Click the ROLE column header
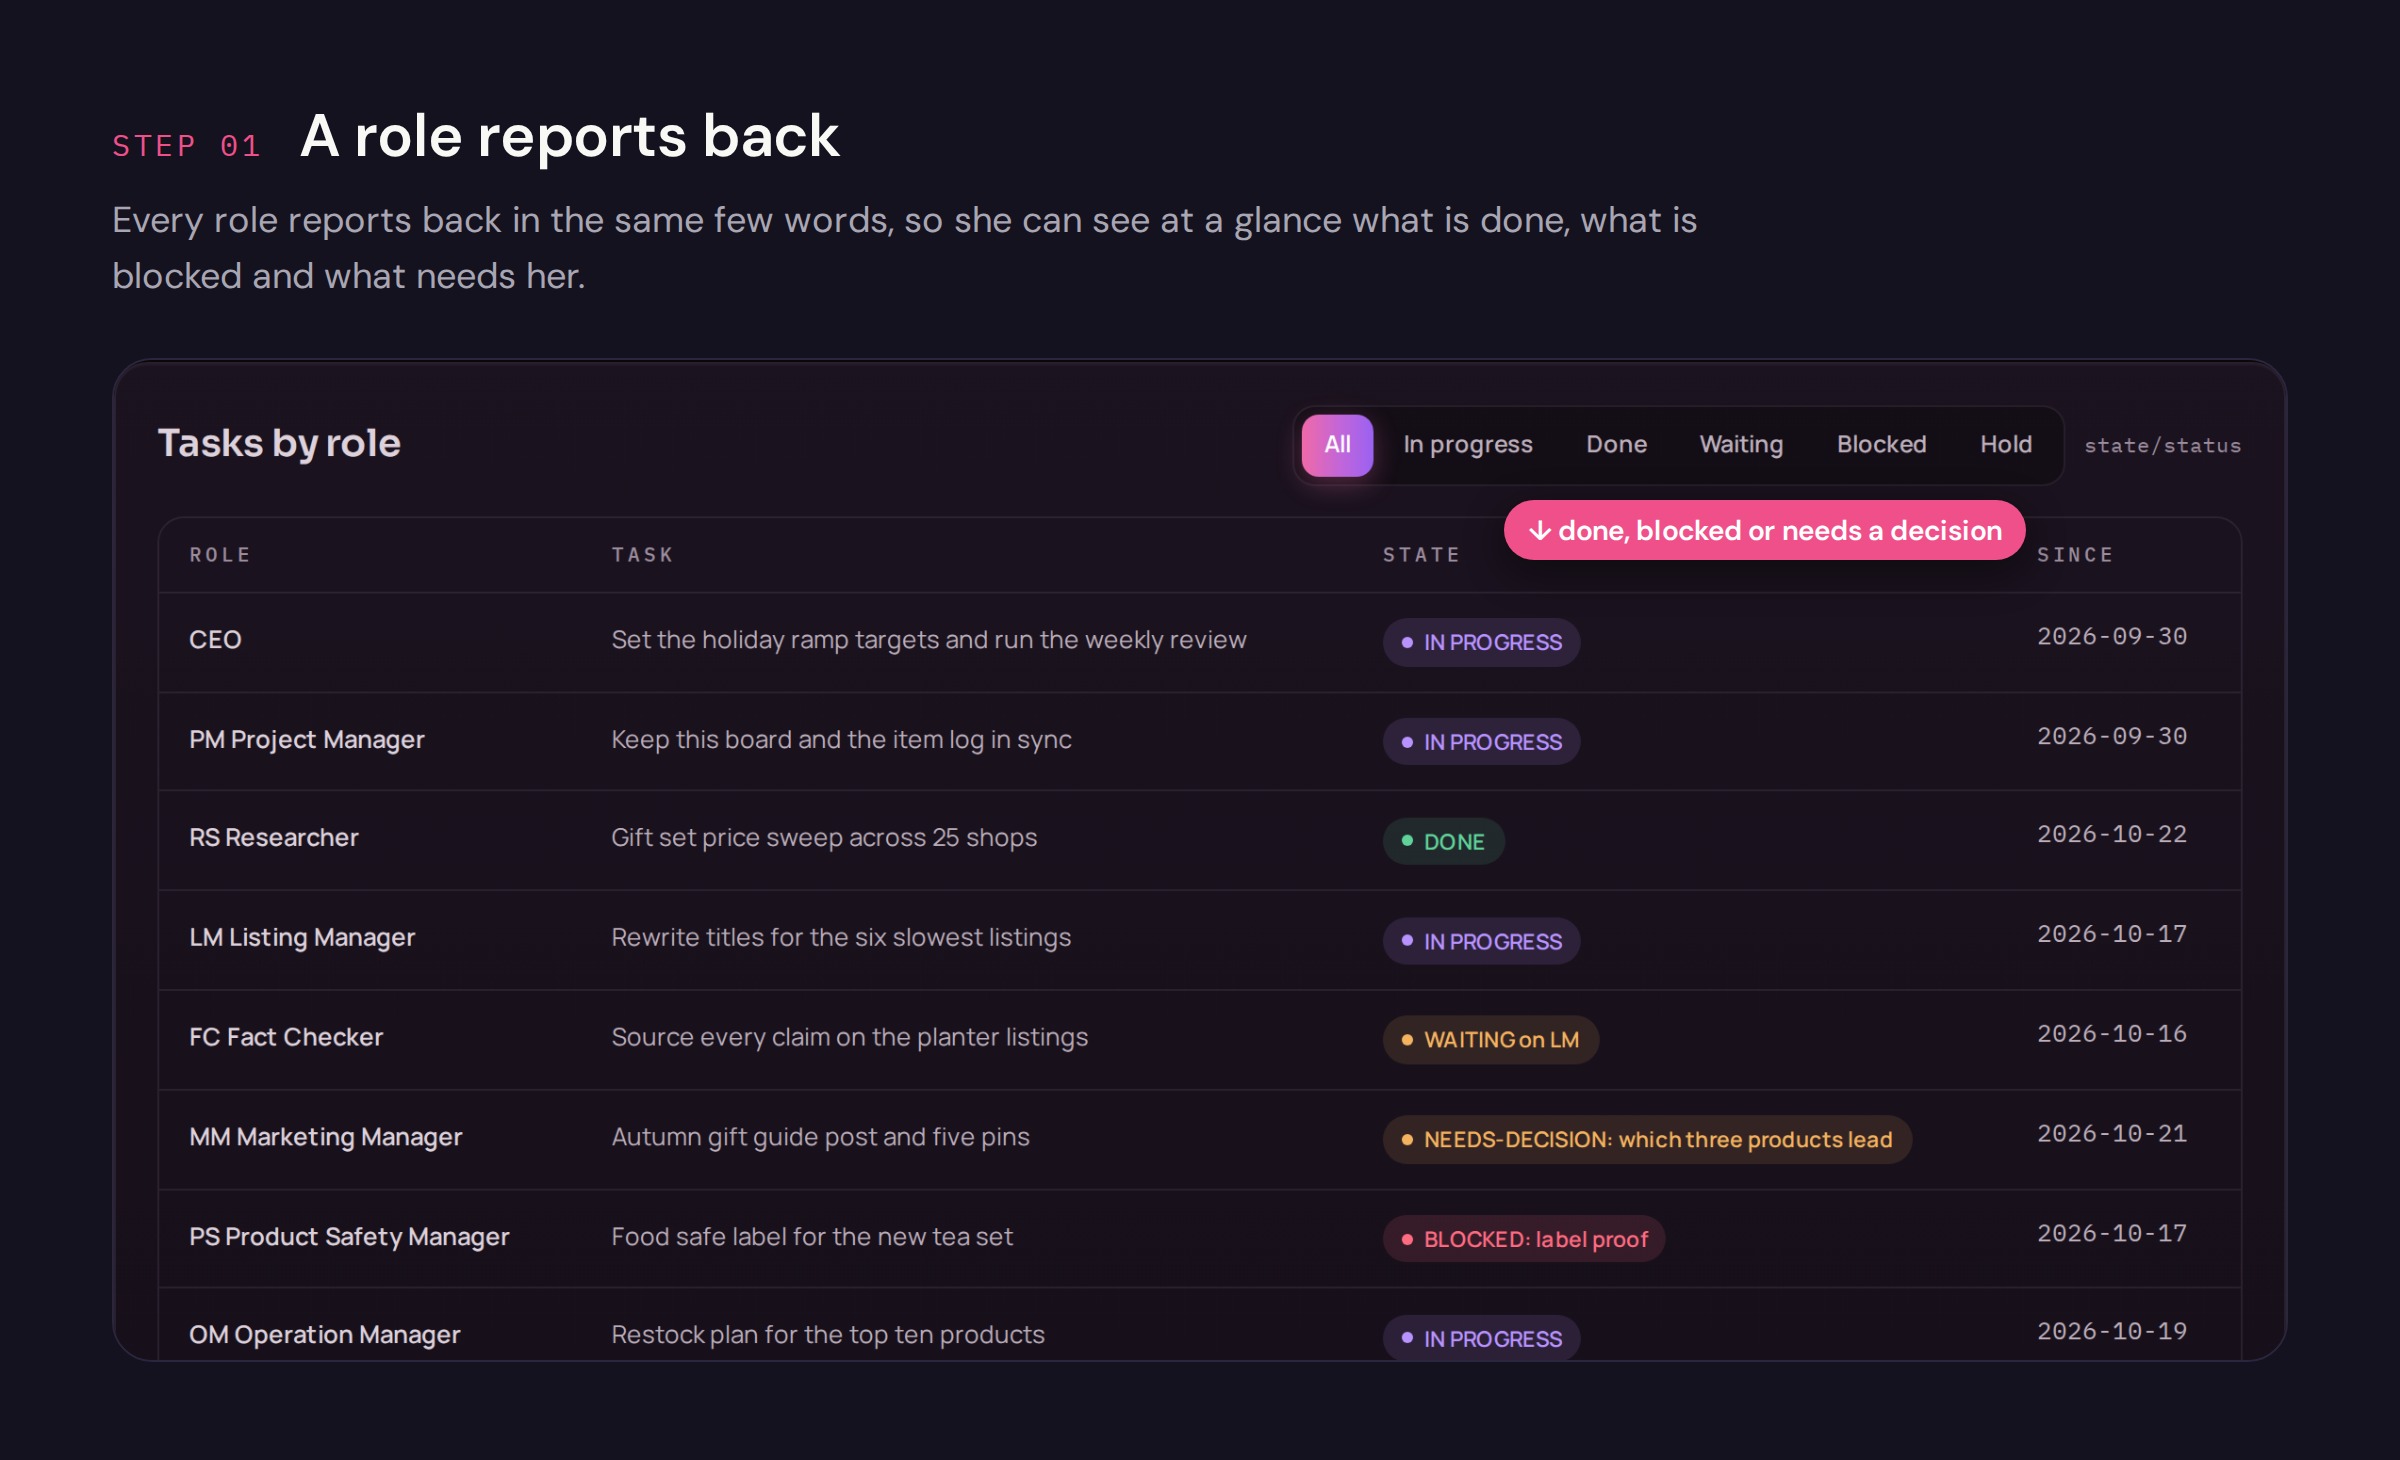The height and width of the screenshot is (1460, 2400). (x=220, y=555)
